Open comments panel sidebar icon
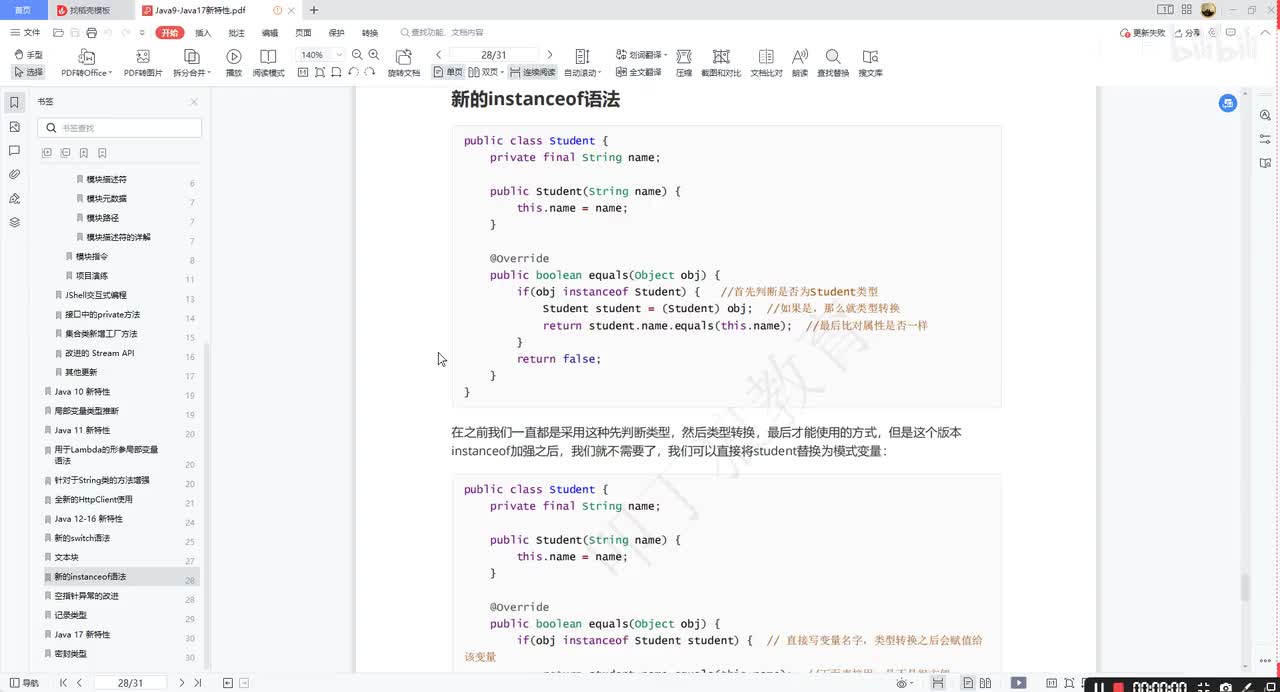 click(x=14, y=151)
